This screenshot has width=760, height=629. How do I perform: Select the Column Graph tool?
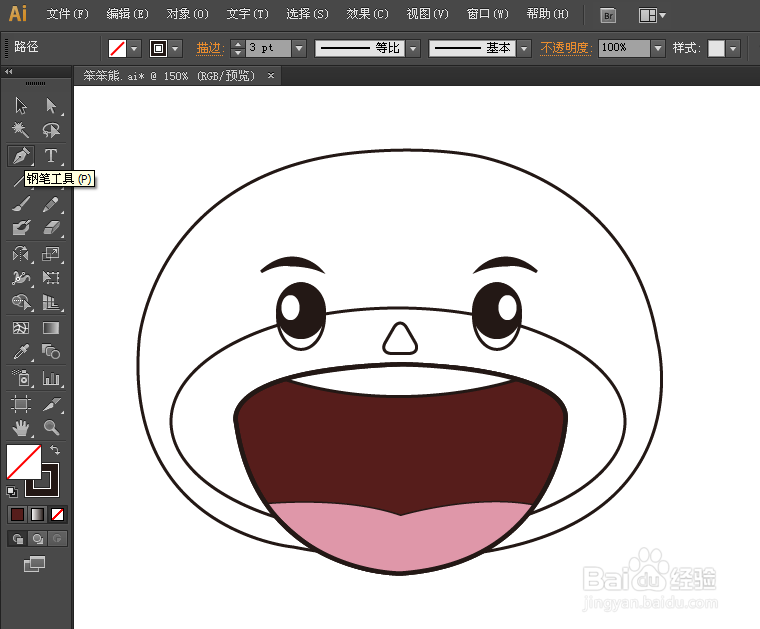tap(51, 377)
